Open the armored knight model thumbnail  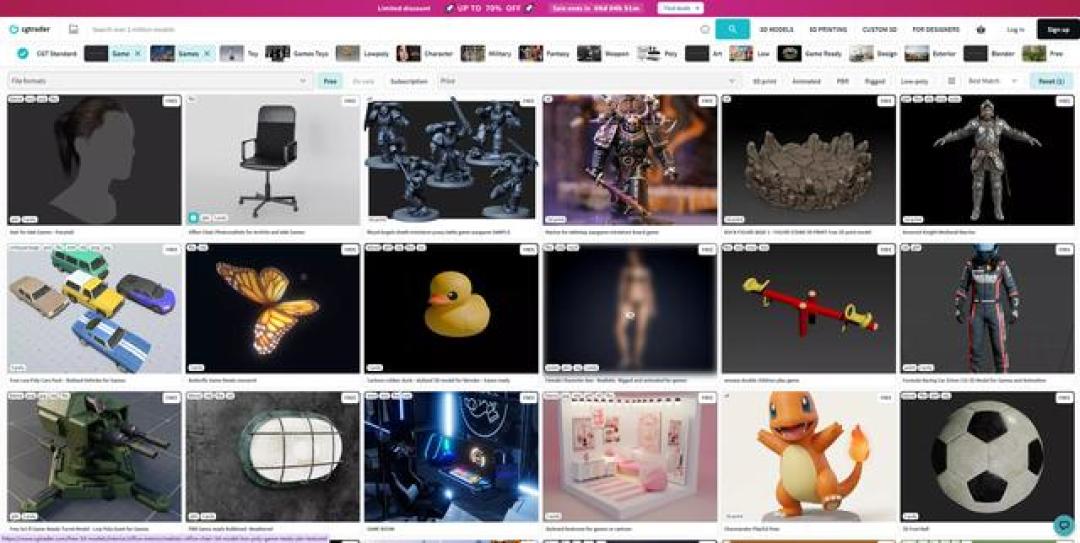point(987,160)
